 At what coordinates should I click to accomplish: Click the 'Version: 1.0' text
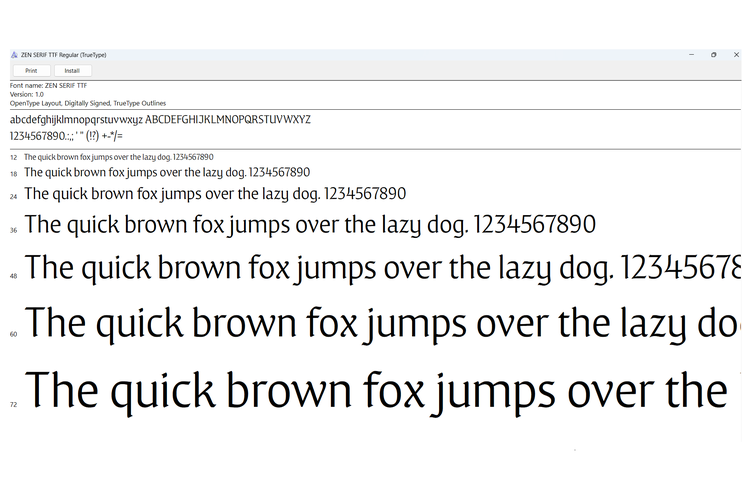[26, 94]
